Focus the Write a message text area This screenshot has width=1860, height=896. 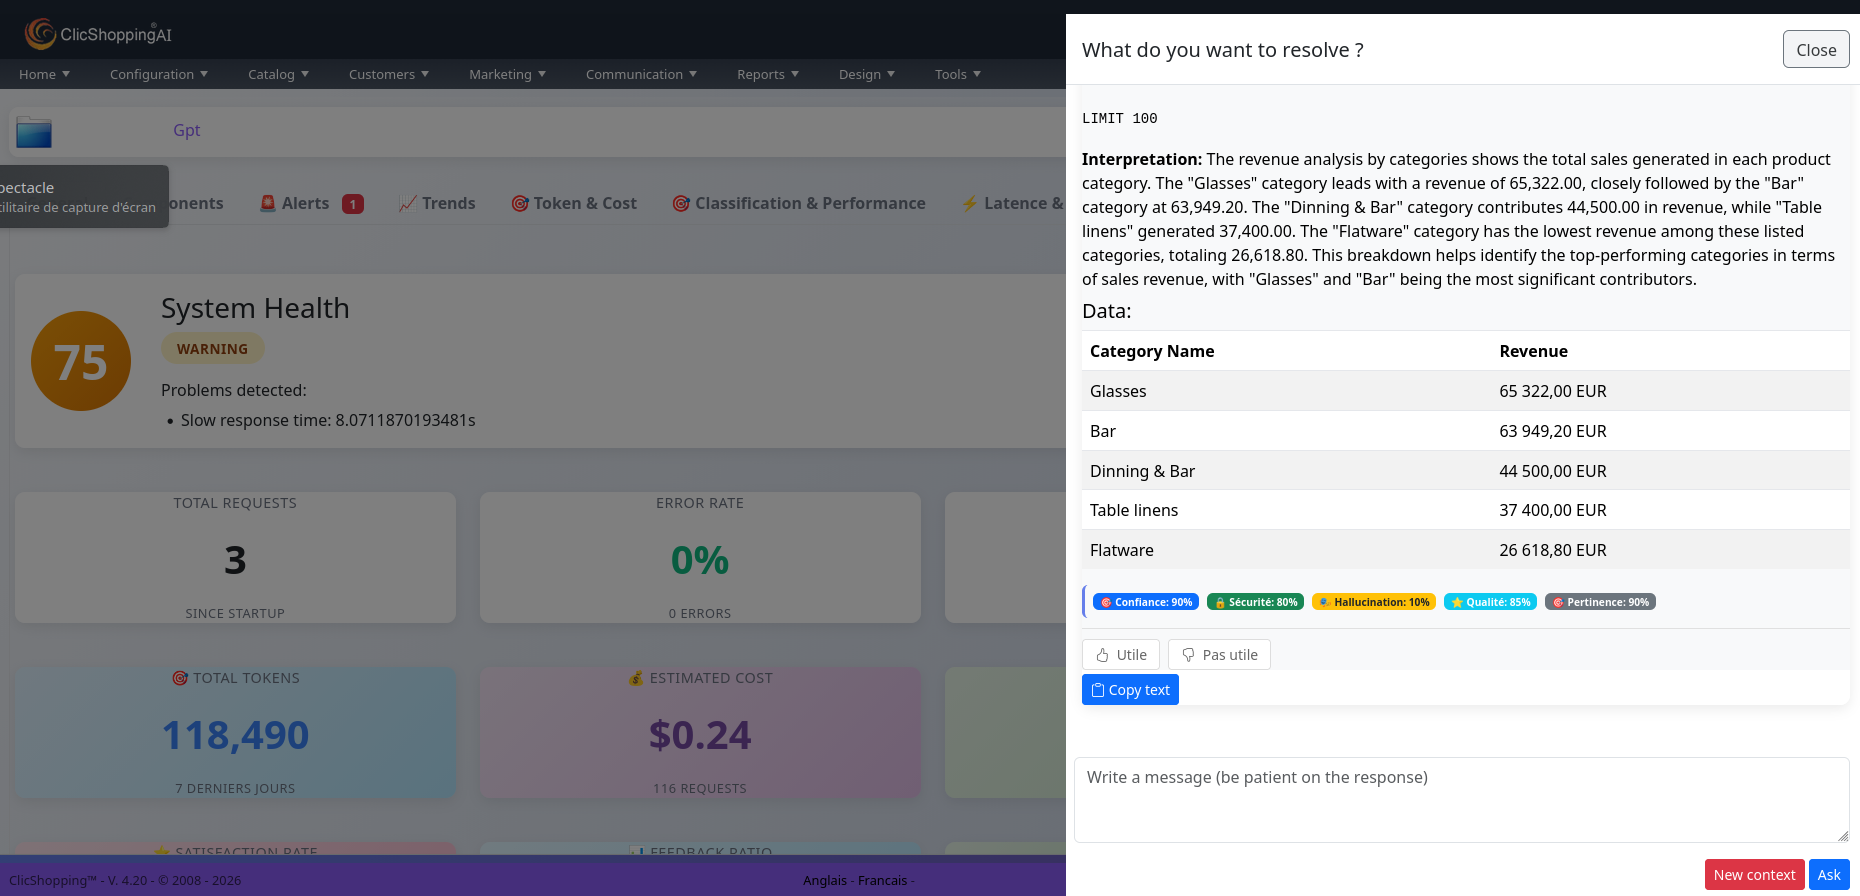[x=1460, y=799]
